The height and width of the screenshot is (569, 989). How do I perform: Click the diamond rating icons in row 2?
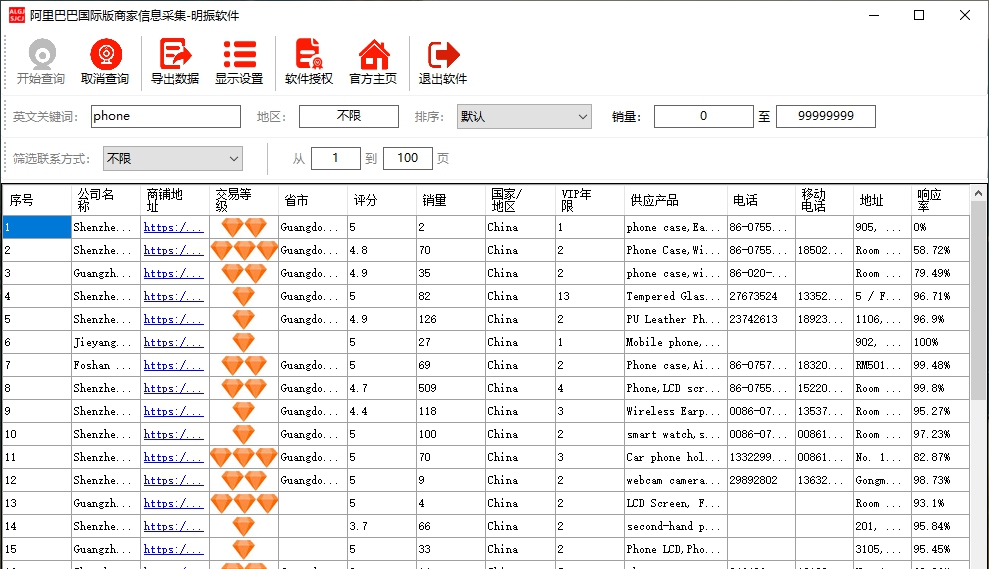pos(243,250)
